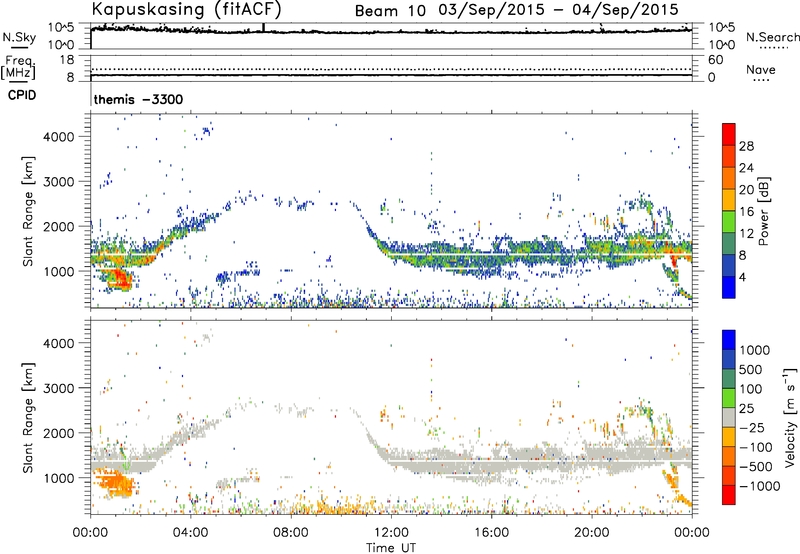Click the red high-power patch near 01:00 UT
Image resolution: width=800 pixels, height=554 pixels.
[121, 279]
